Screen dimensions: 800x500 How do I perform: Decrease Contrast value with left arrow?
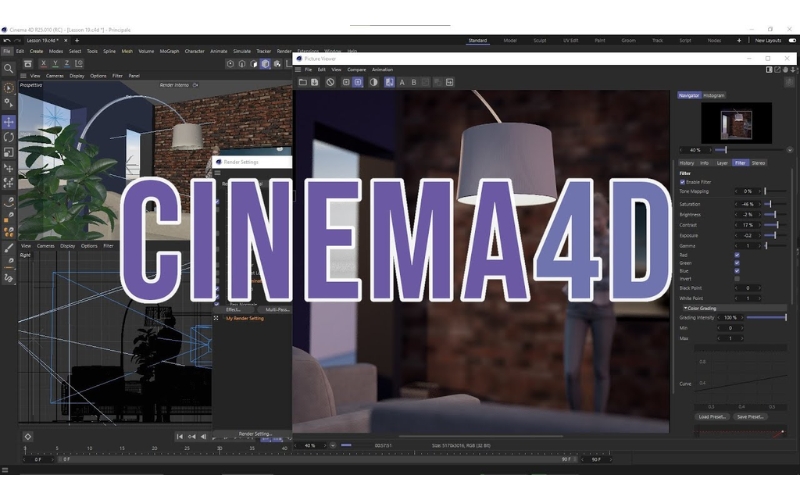736,225
